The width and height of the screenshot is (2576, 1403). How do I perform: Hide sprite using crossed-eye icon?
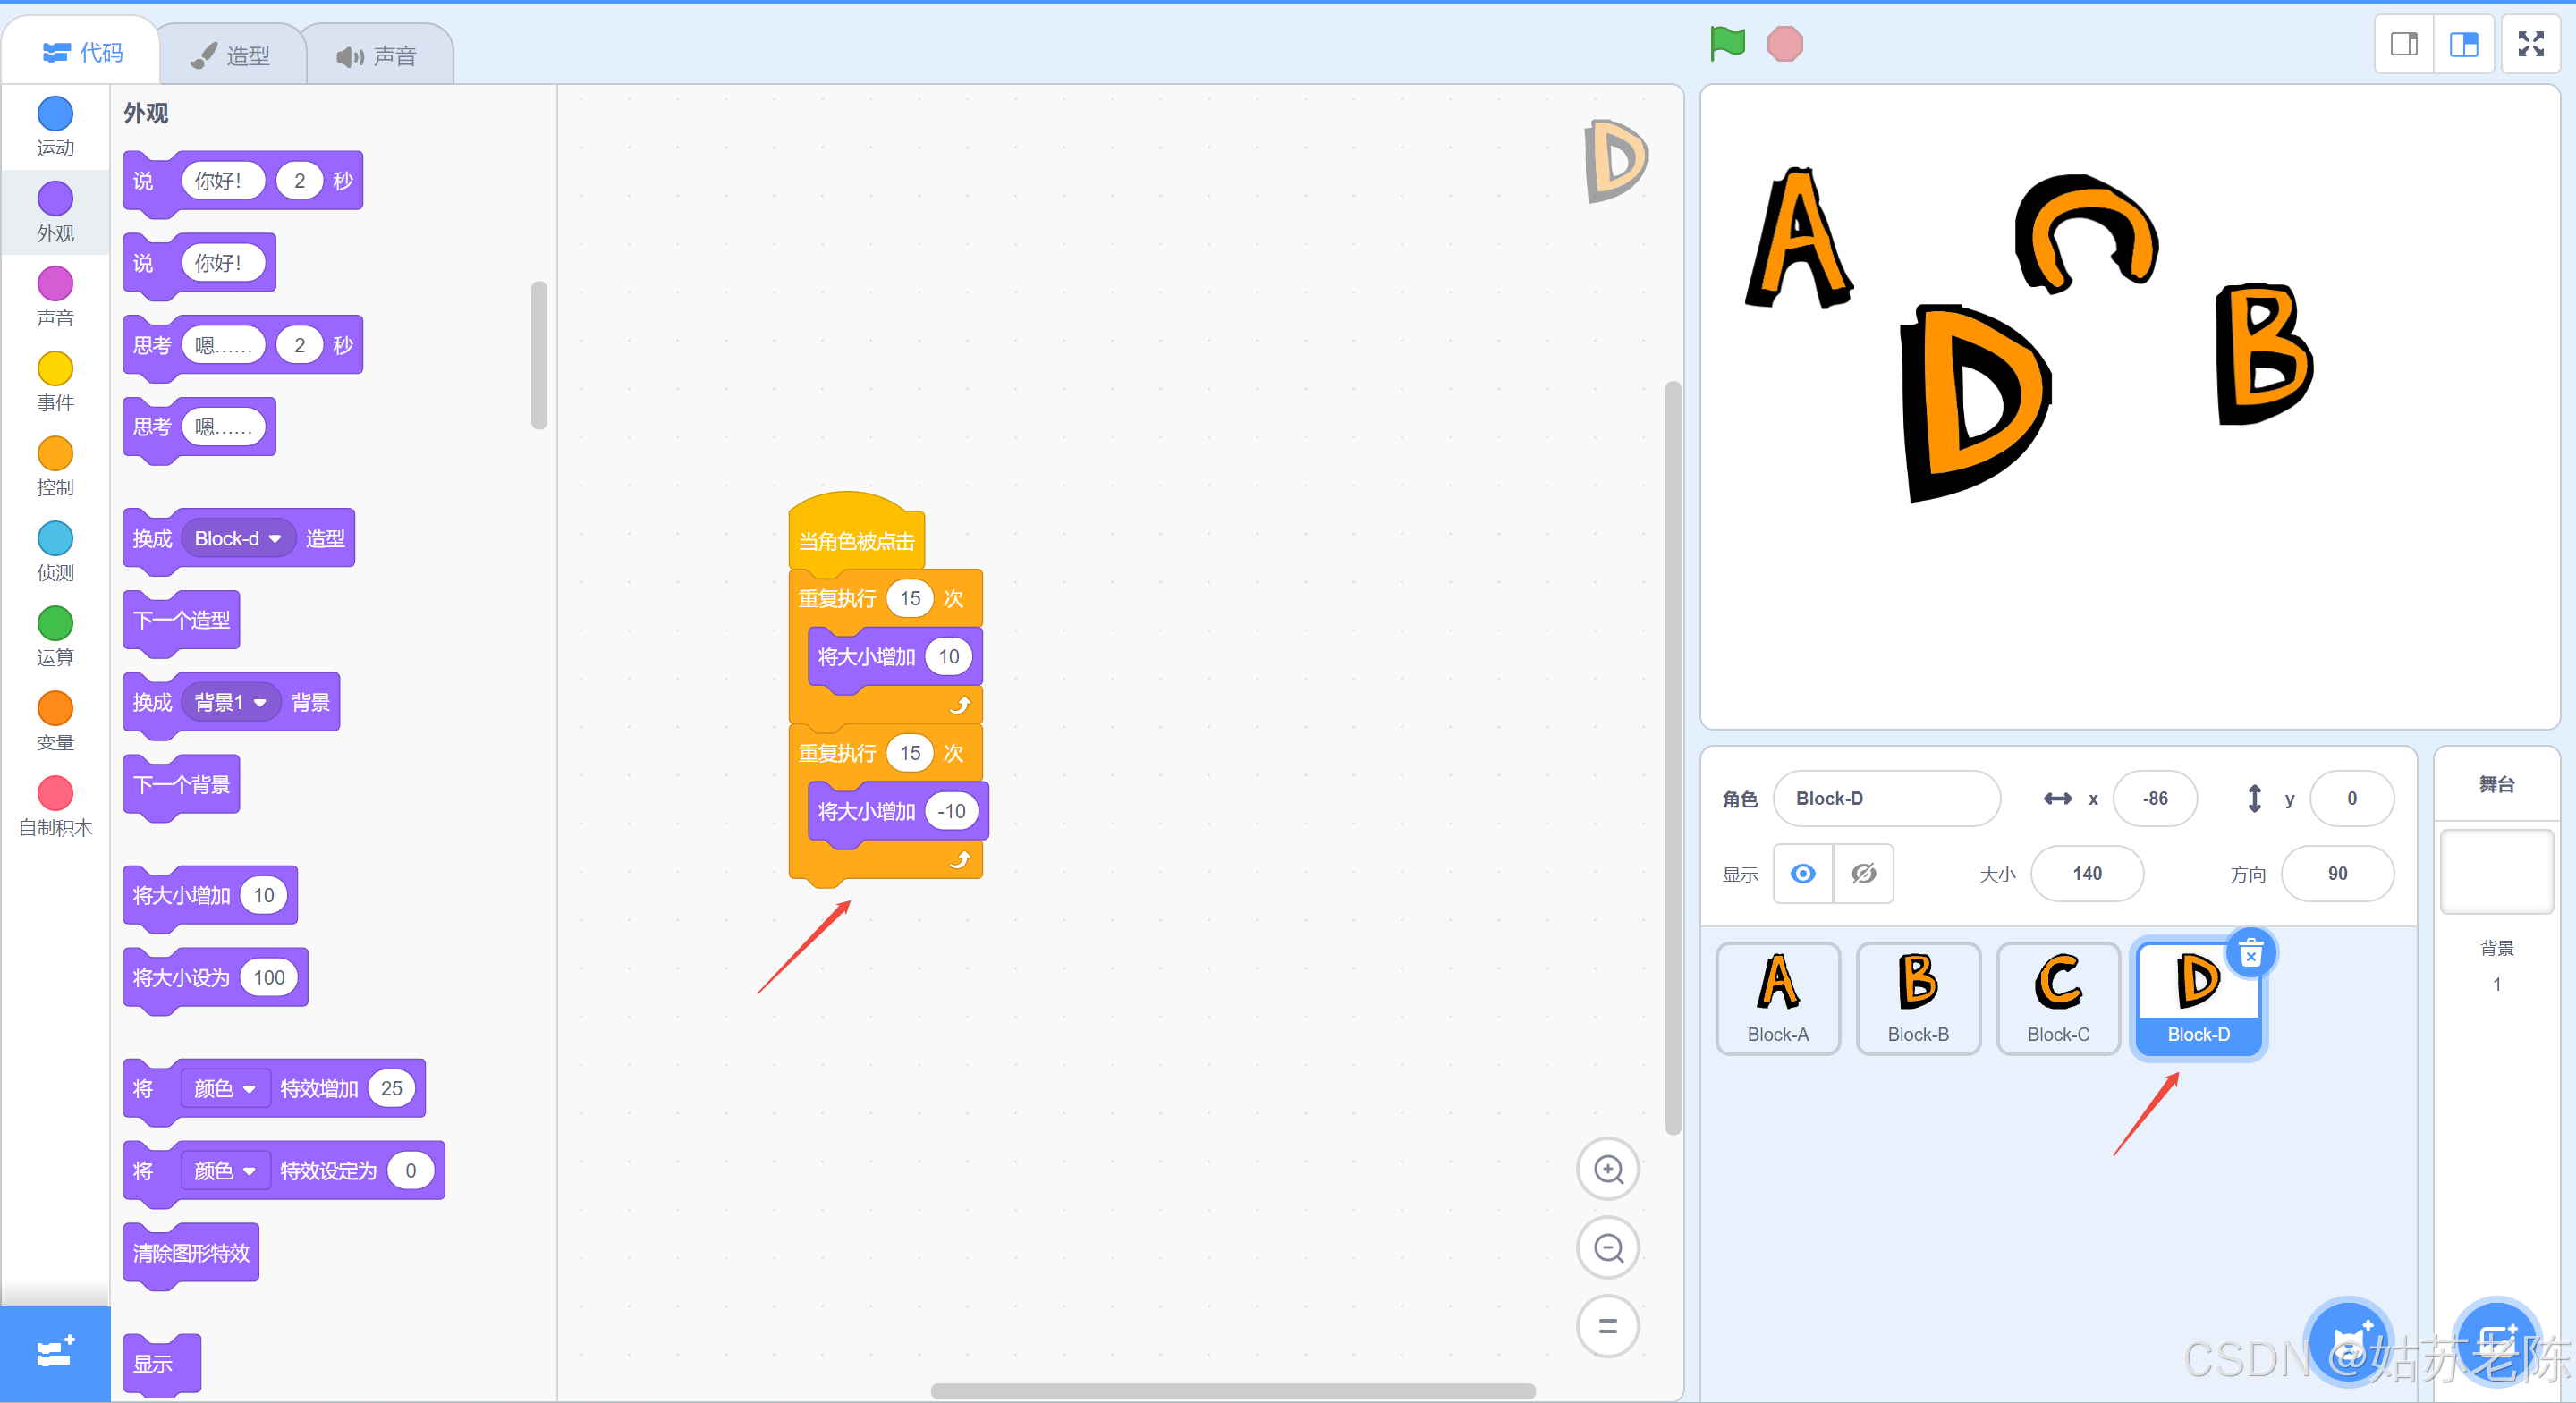coord(1863,874)
